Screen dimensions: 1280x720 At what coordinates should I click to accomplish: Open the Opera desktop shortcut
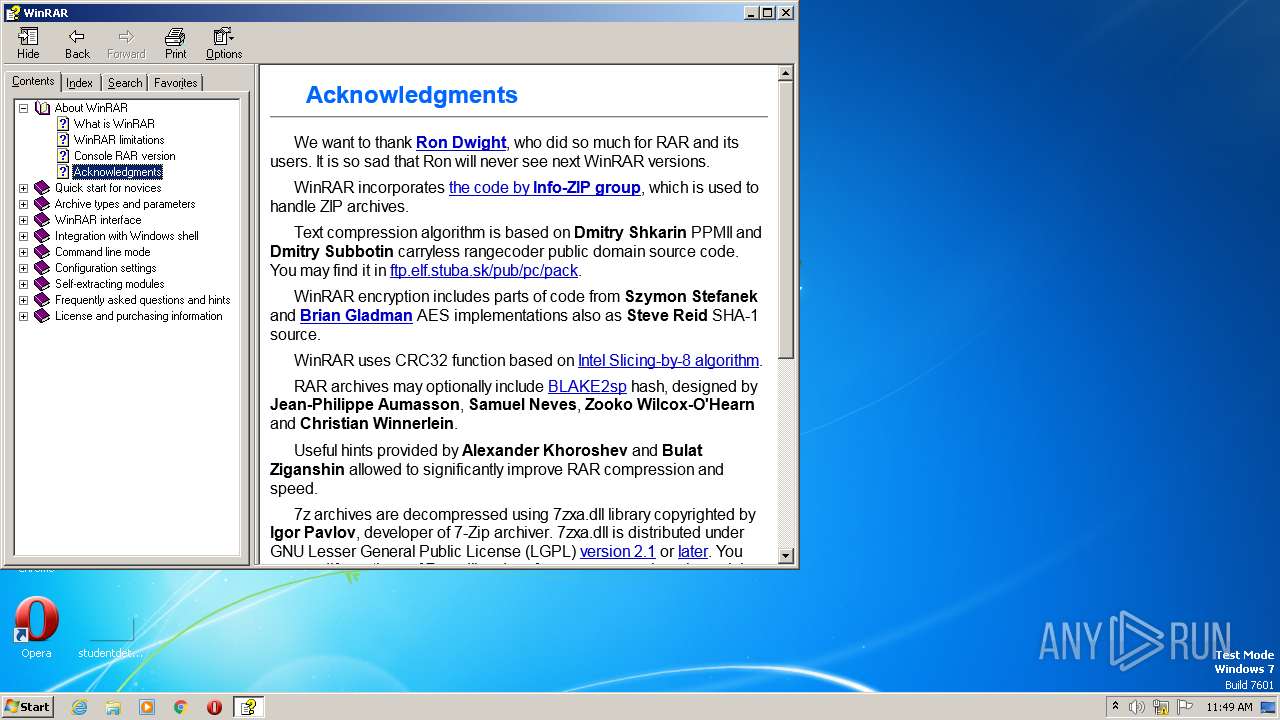36,628
